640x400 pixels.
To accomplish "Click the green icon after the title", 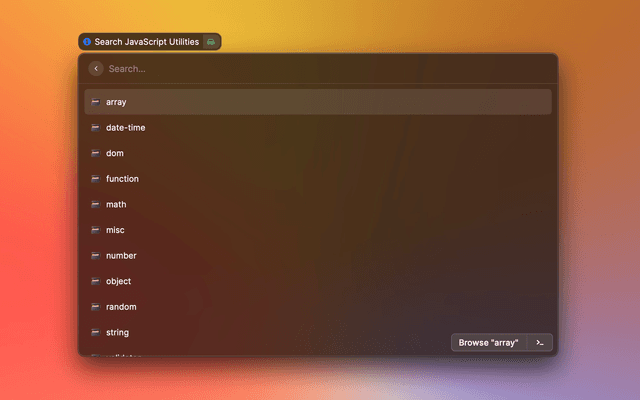I will pos(210,42).
